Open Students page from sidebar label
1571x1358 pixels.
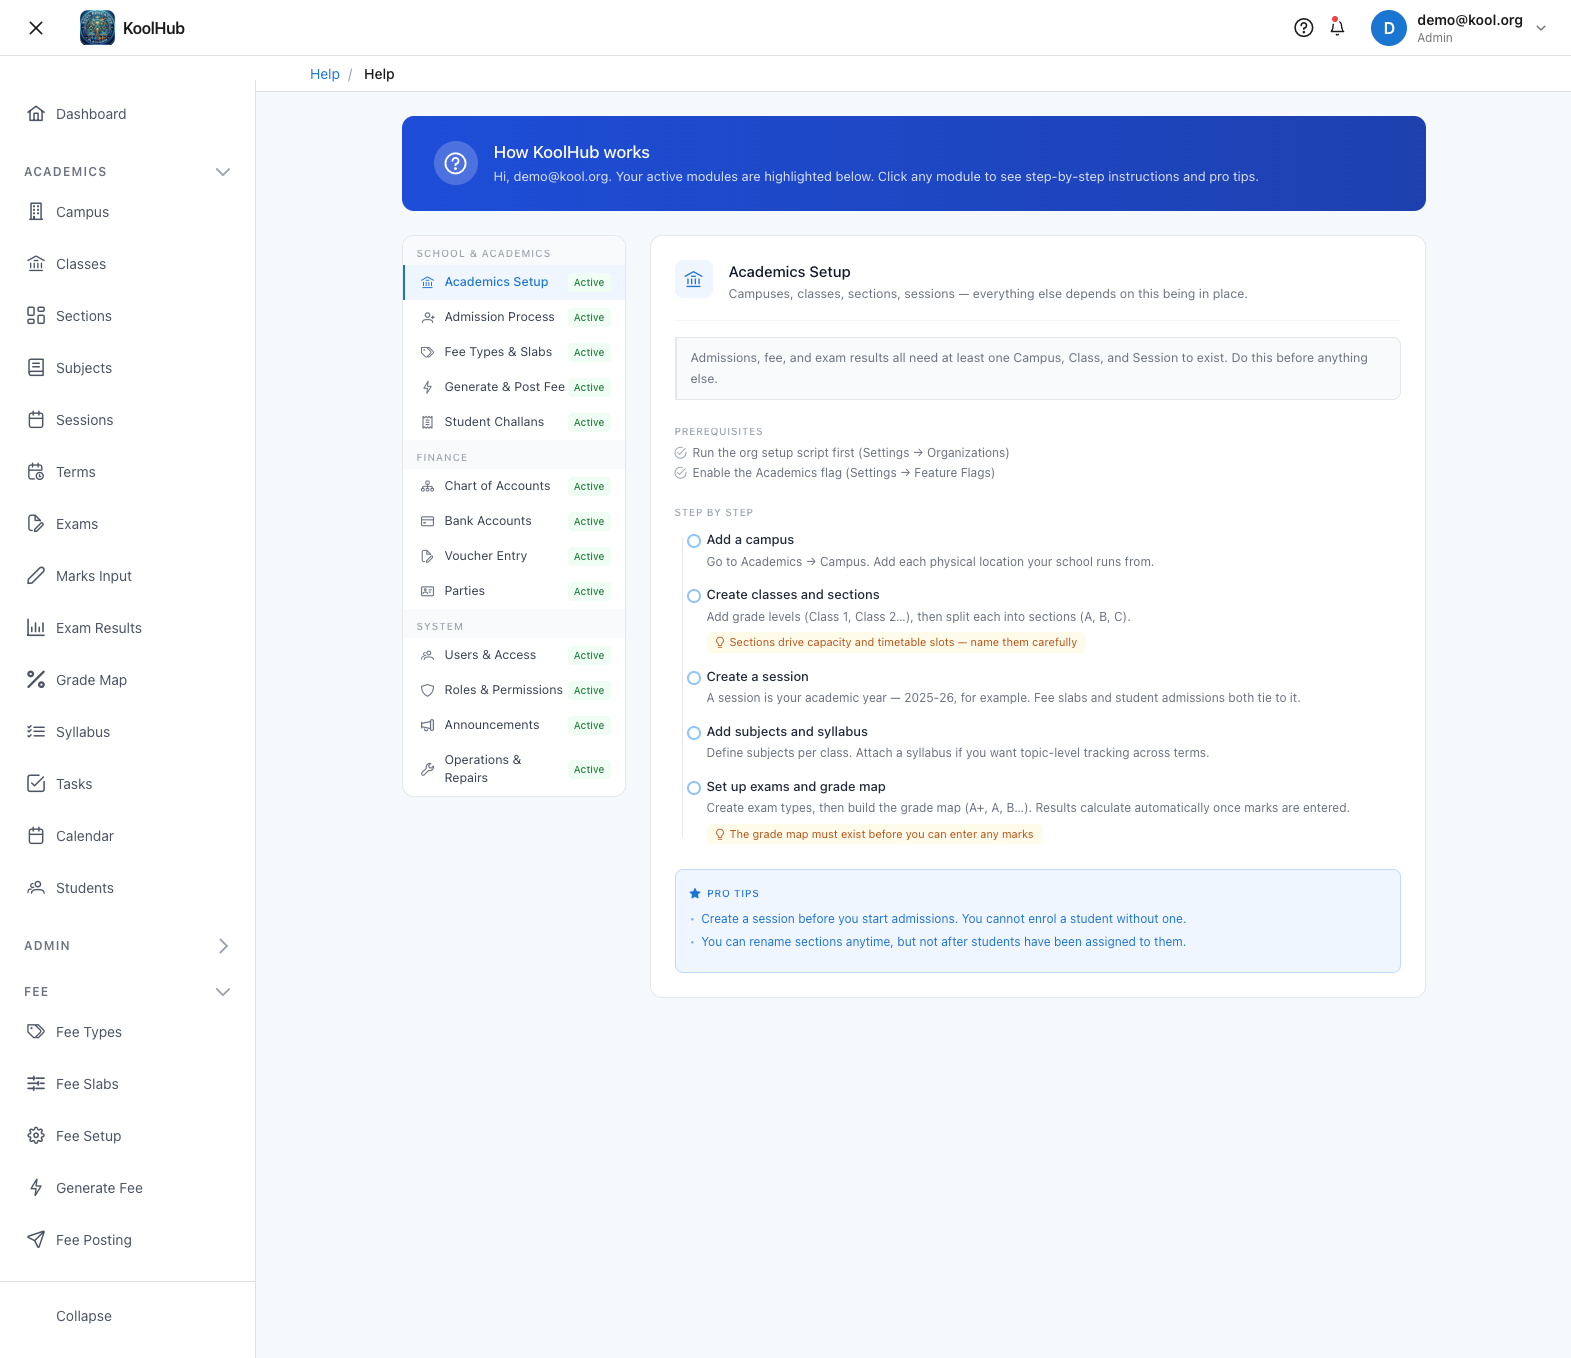coord(85,888)
